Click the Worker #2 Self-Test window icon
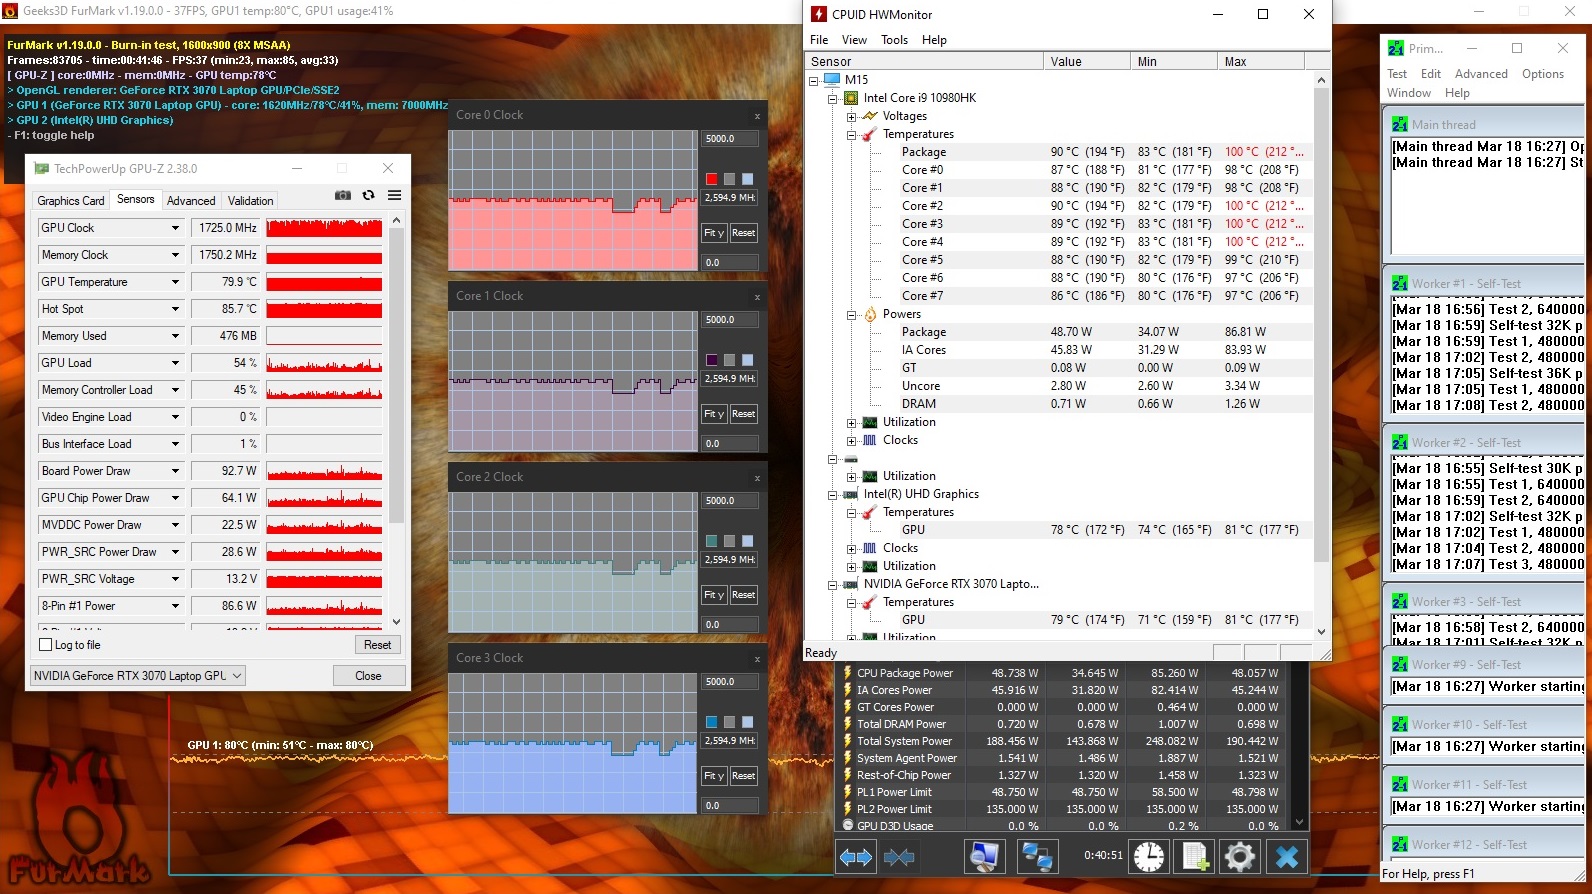Screen dimensions: 1592x894 (1400, 443)
